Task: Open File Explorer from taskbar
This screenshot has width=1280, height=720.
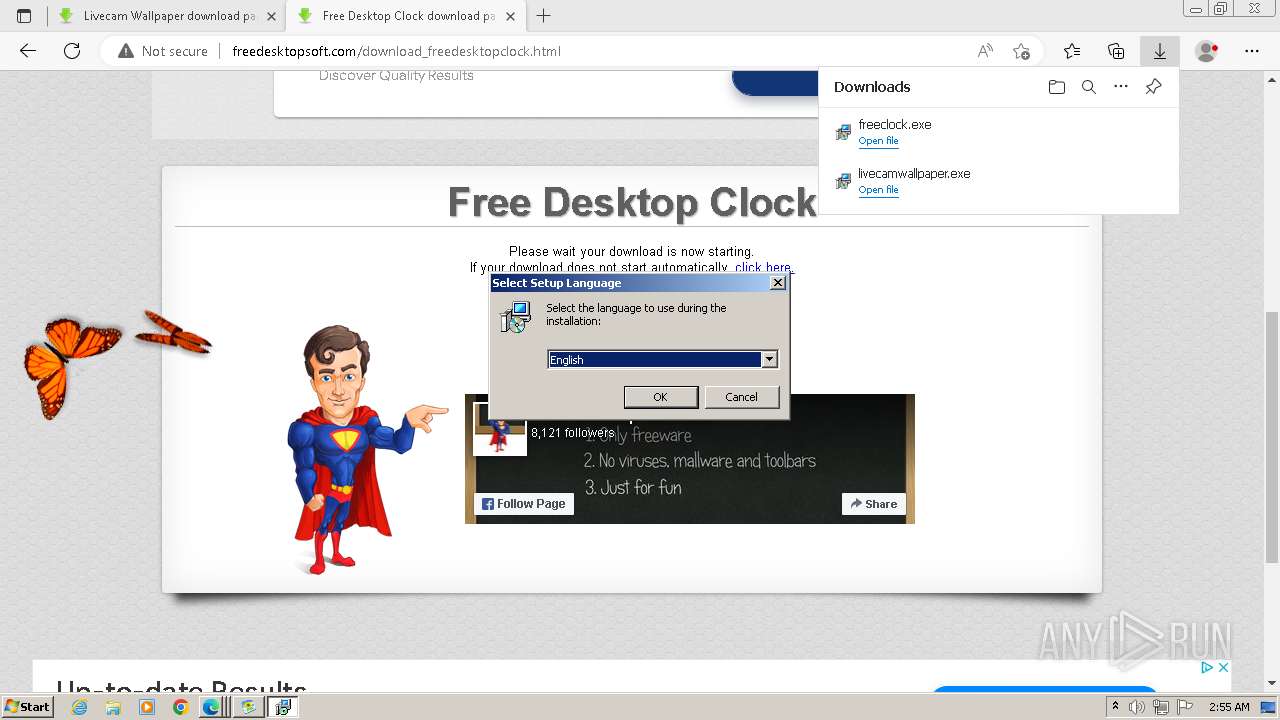Action: coord(113,707)
